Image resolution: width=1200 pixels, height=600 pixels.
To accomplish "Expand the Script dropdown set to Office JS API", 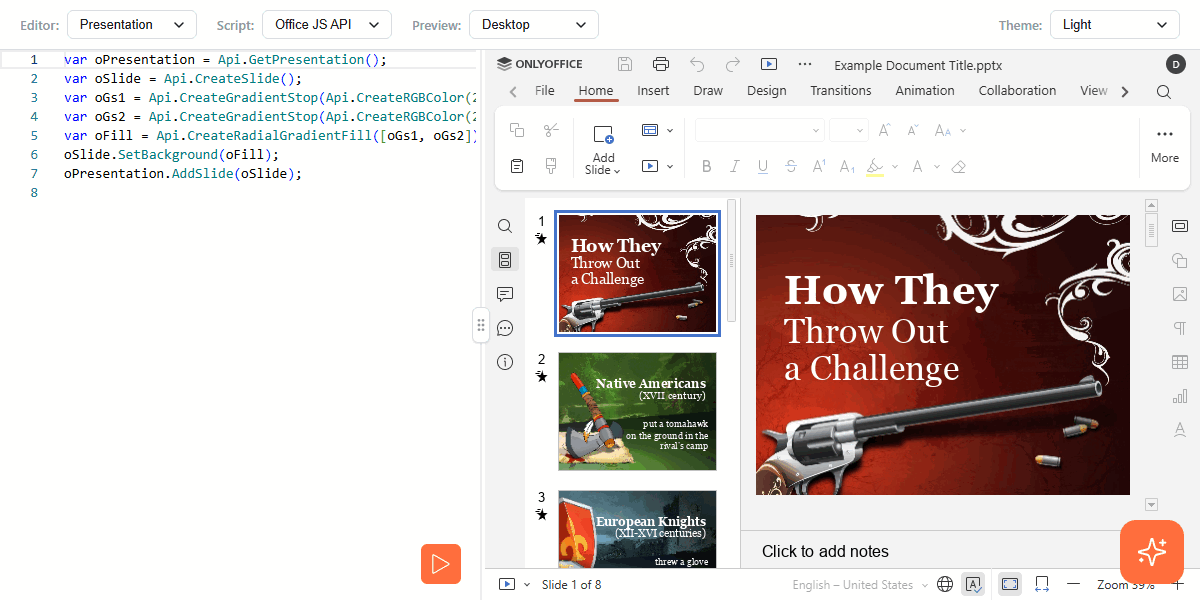I will [327, 25].
